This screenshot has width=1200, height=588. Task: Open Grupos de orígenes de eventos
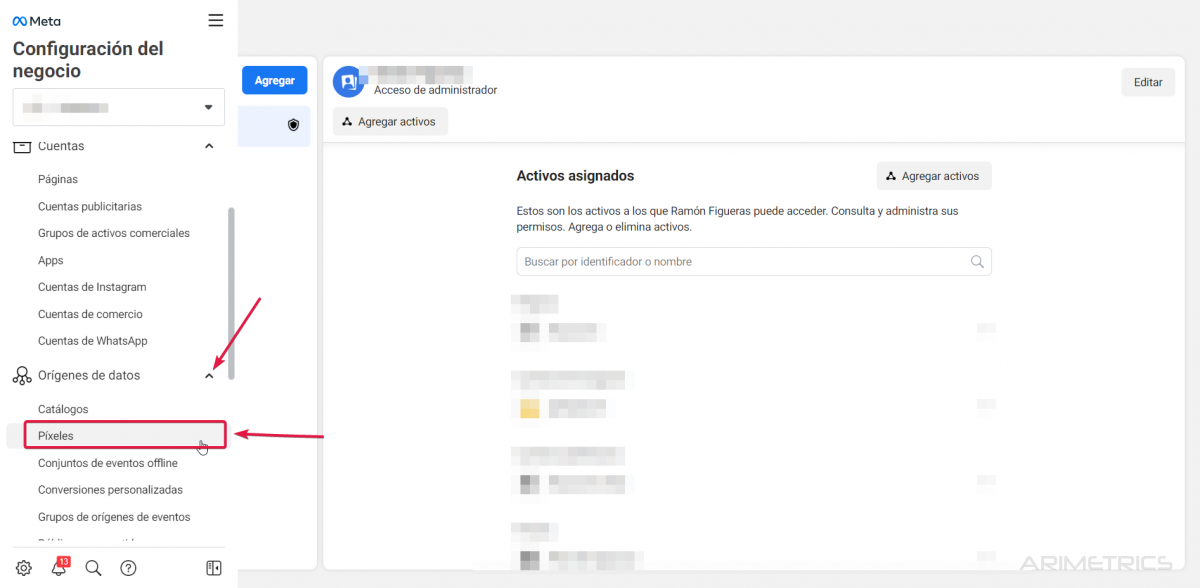click(114, 517)
